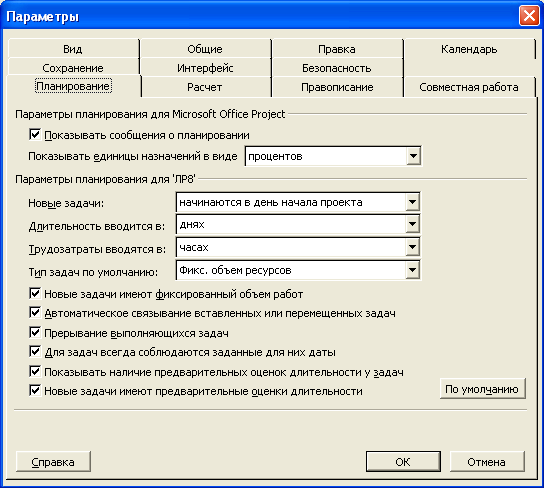This screenshot has height=488, width=544.
Task: Open the единицы назначений dropdown arrow
Action: coord(413,156)
